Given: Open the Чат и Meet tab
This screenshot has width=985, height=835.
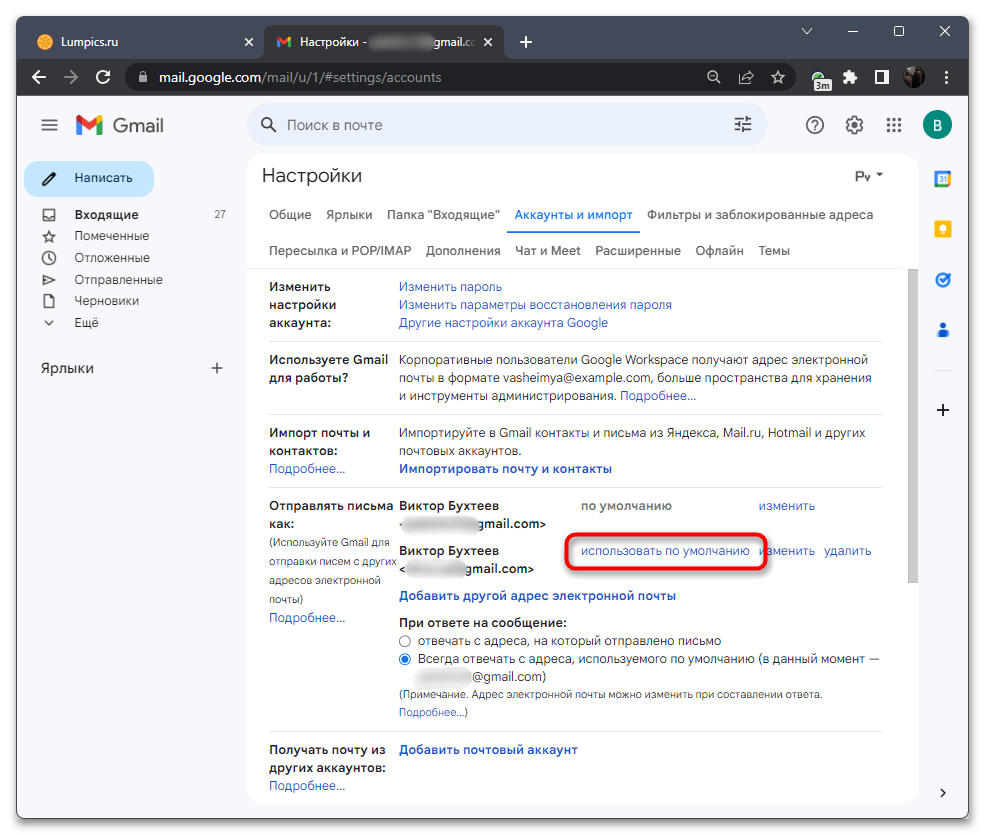Looking at the screenshot, I should point(547,251).
